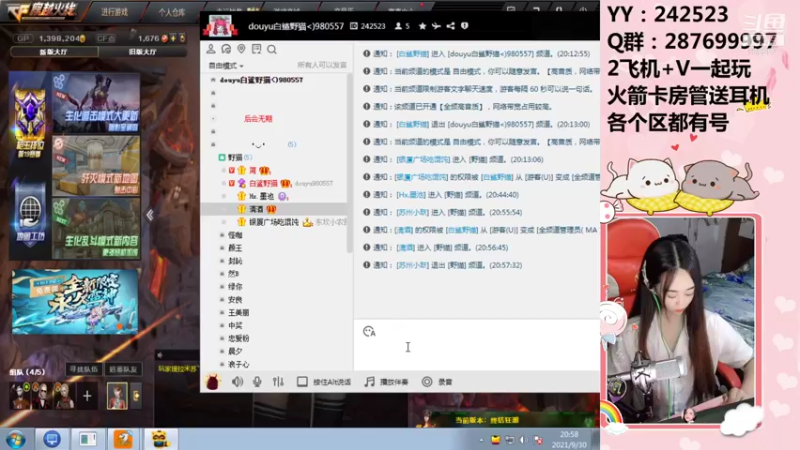Open the 歼灭模式新地图 banner thumbnail

[x=96, y=165]
